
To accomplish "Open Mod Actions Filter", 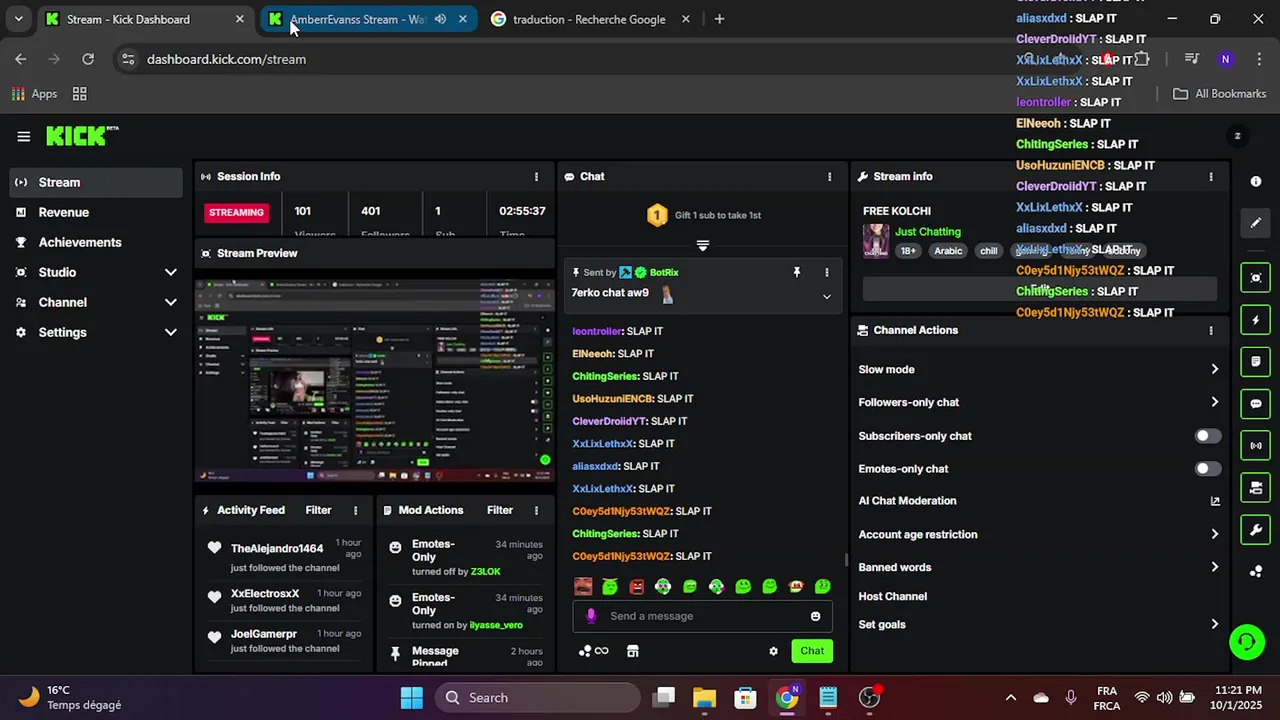I will click(x=500, y=510).
